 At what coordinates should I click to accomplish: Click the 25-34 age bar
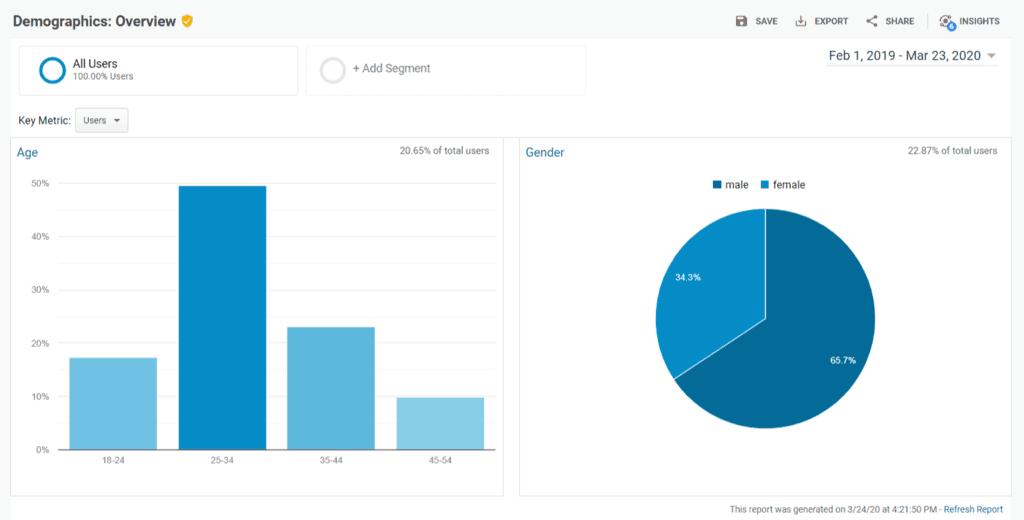(222, 318)
